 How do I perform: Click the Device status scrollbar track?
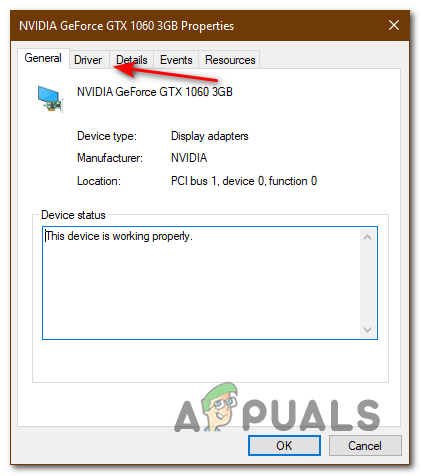pos(367,283)
